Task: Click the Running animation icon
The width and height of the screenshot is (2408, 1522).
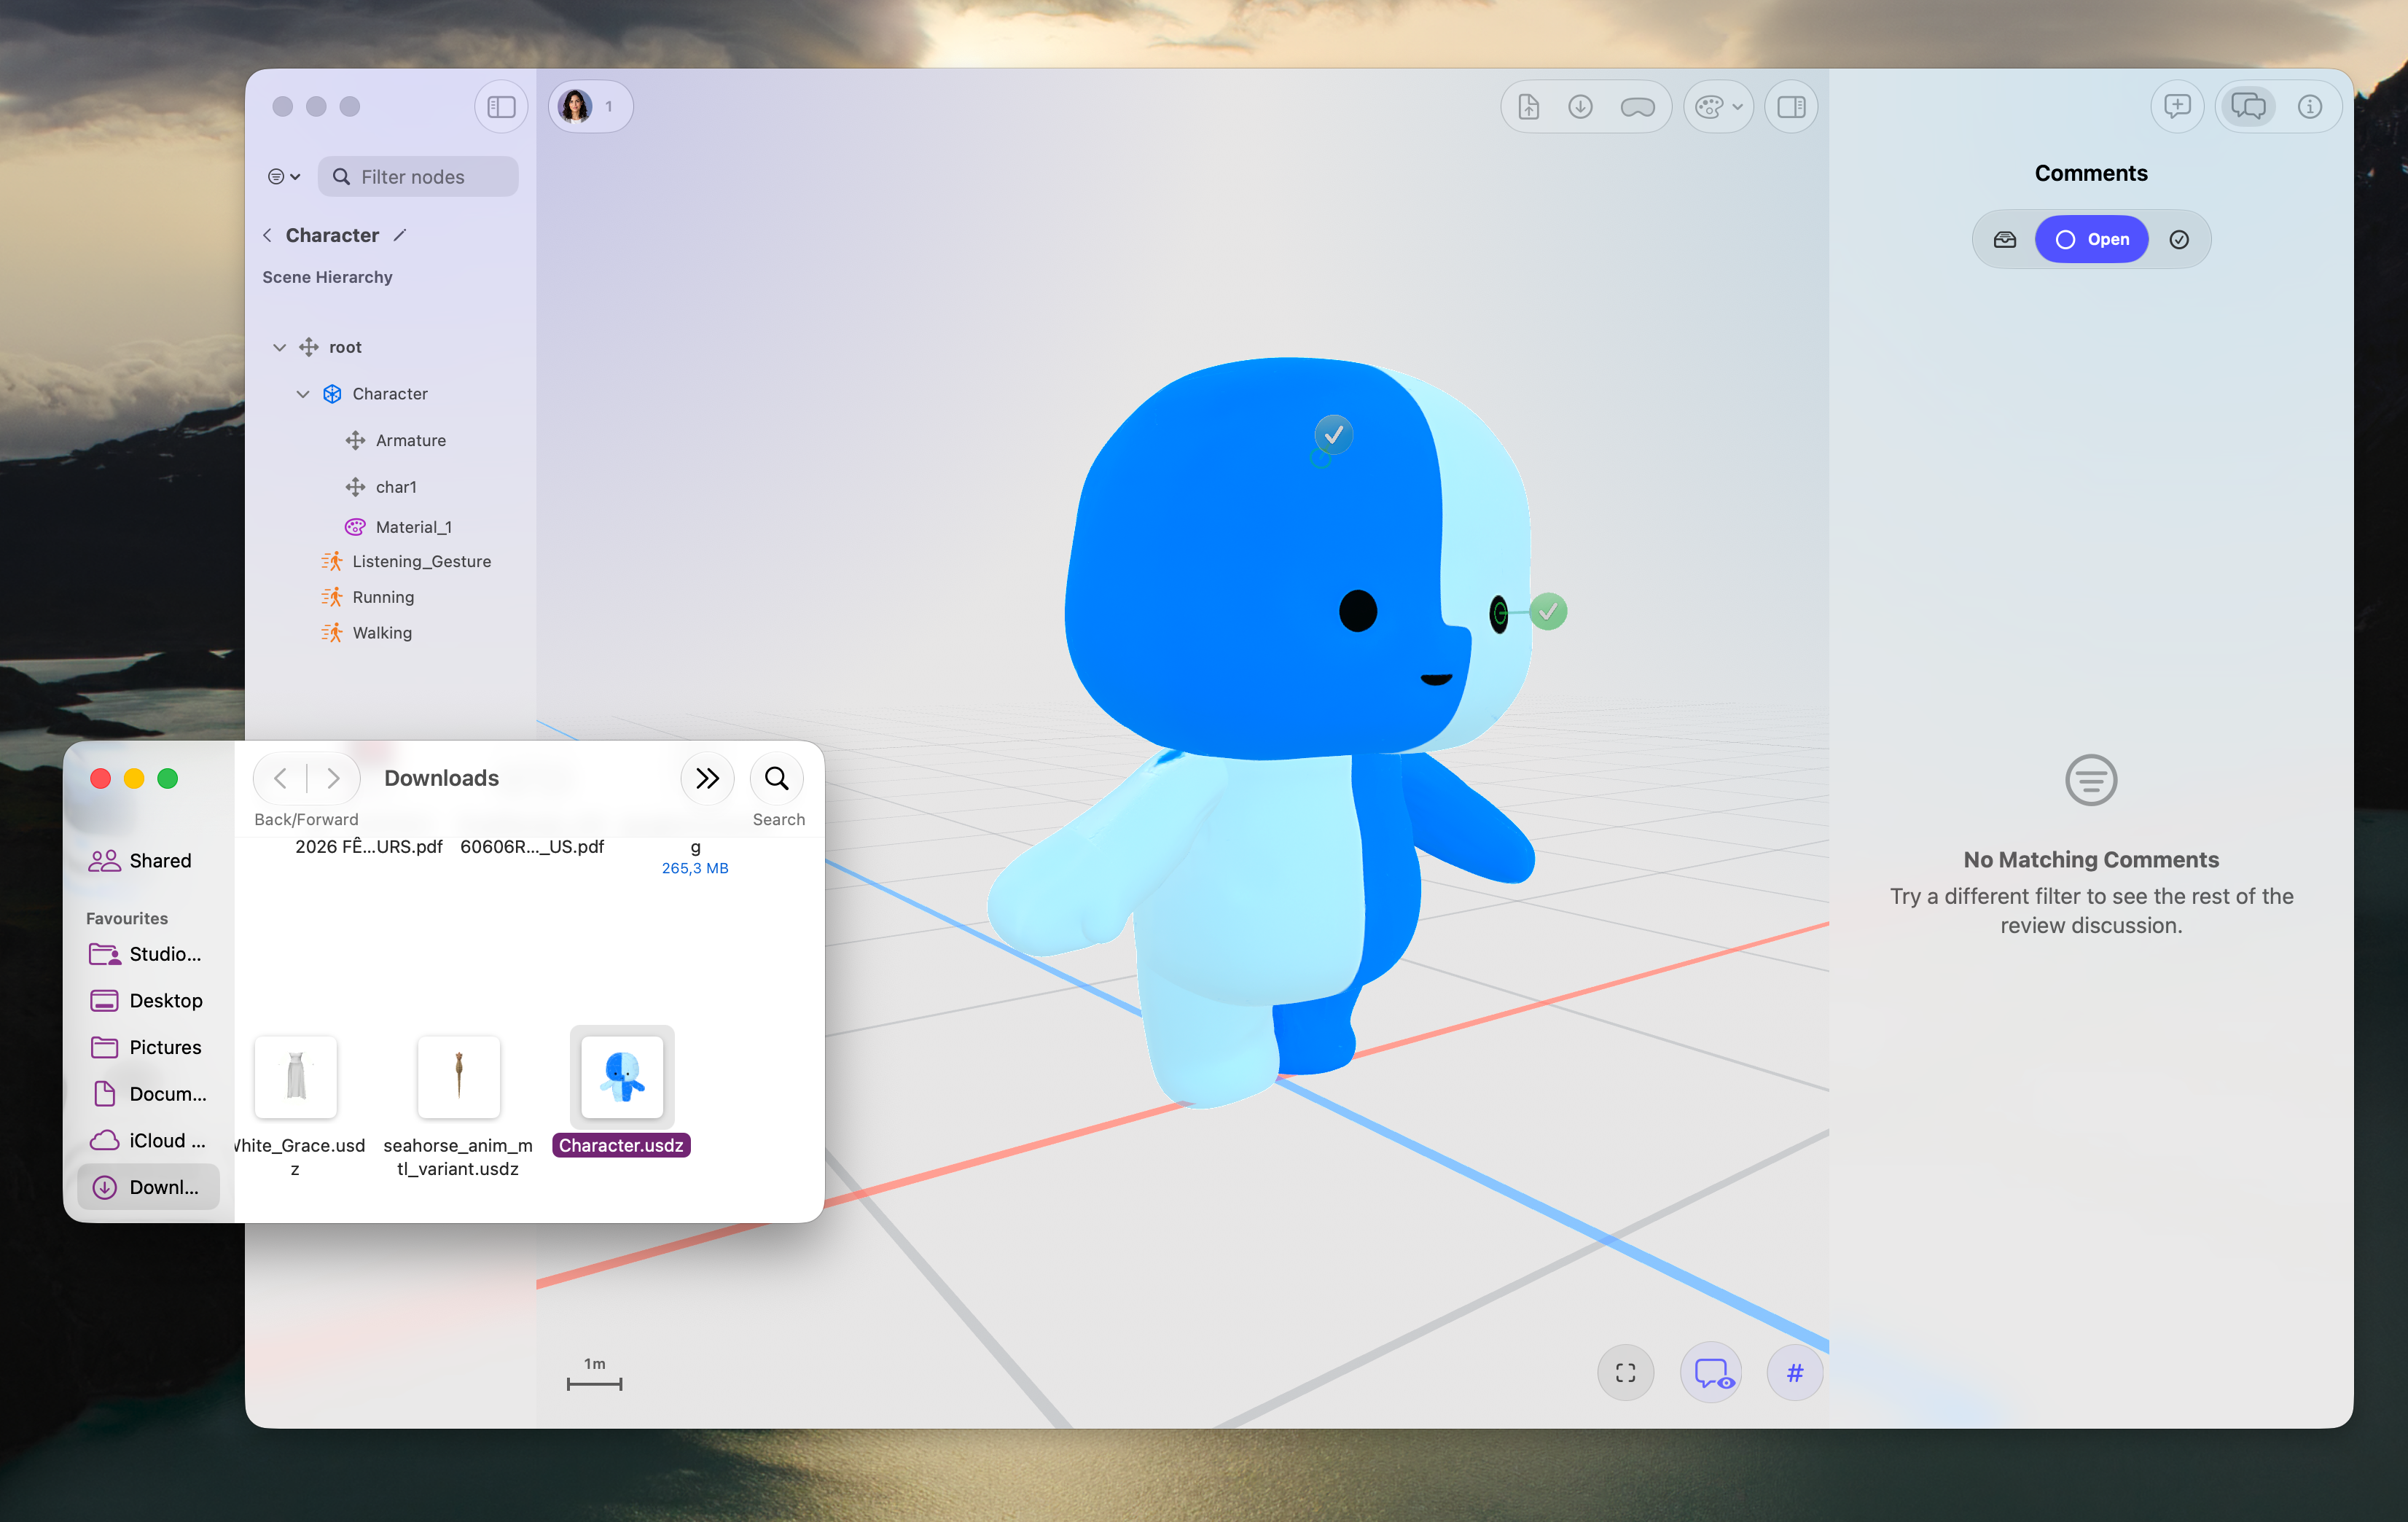Action: click(x=332, y=597)
